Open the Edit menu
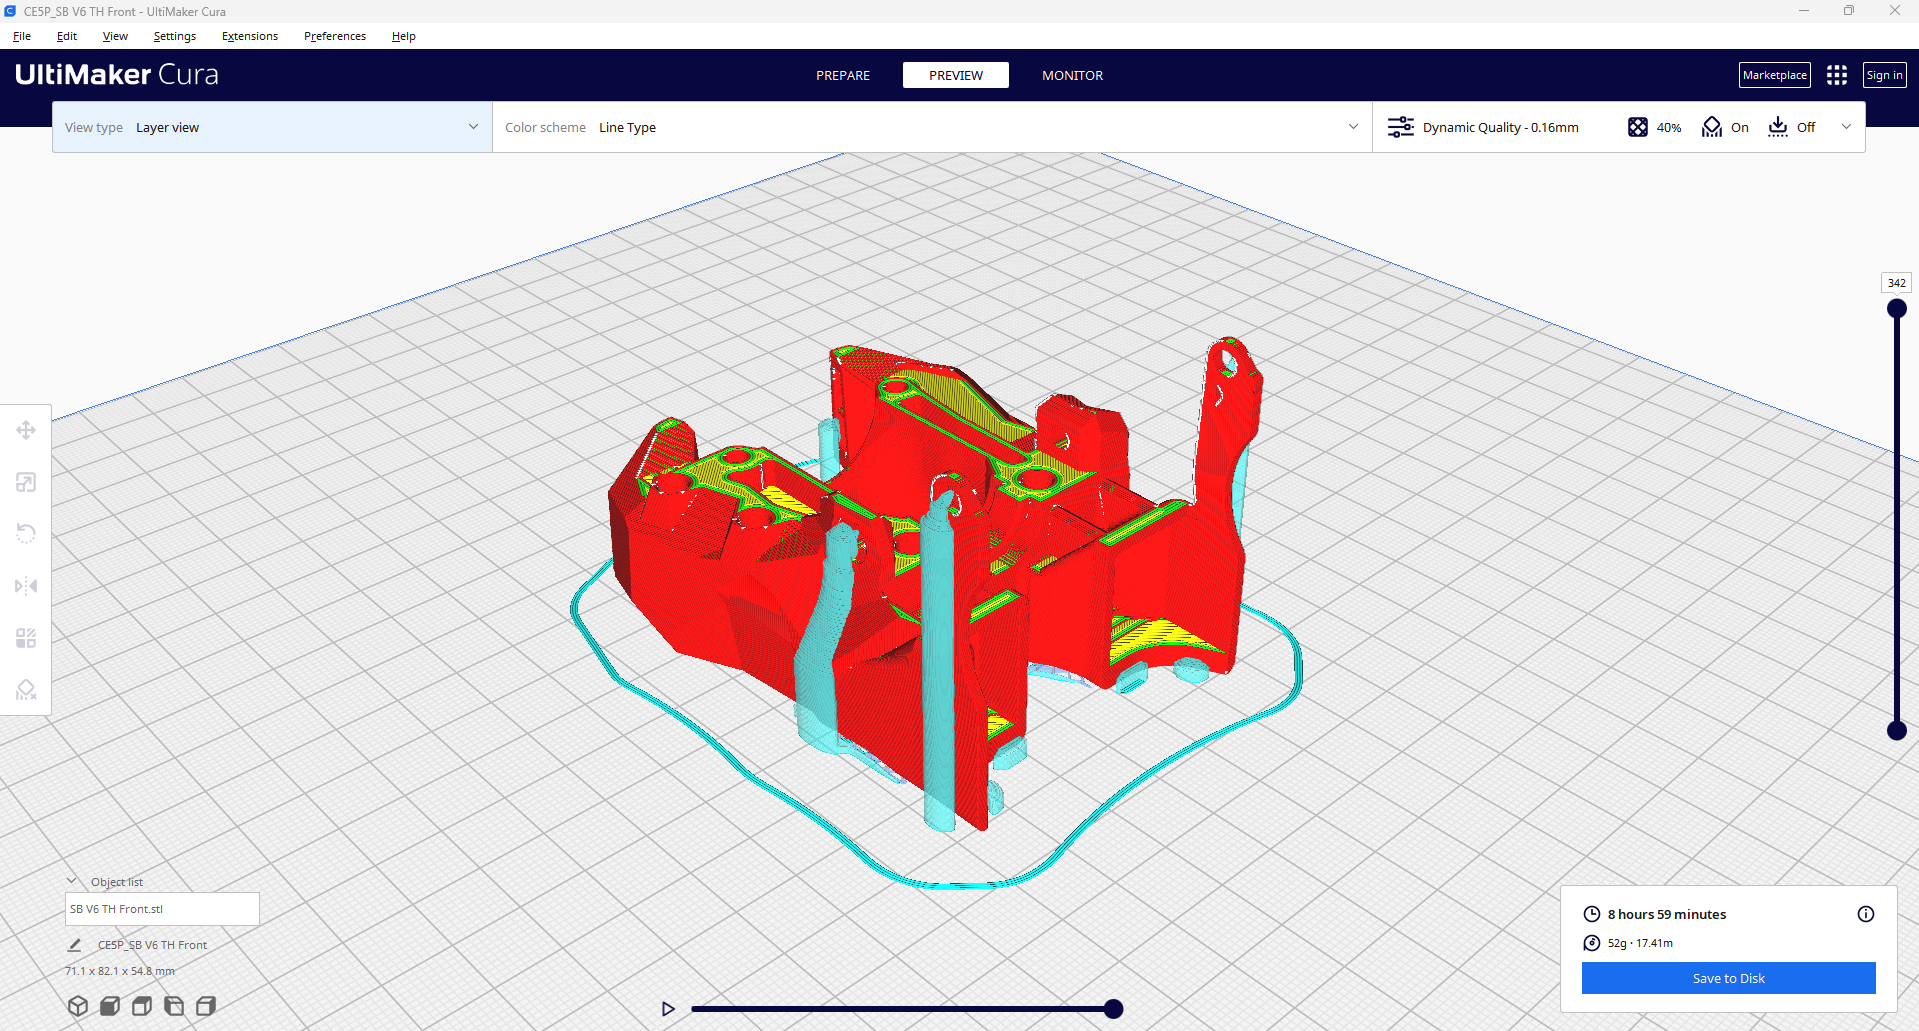Viewport: 1919px width, 1031px height. tap(67, 36)
